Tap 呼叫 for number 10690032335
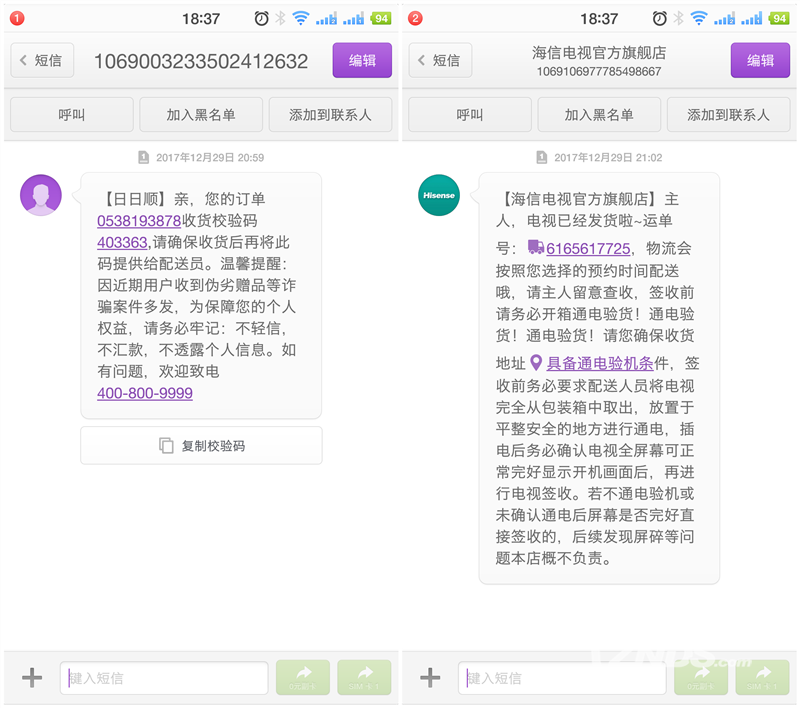Screen dimensions: 800x708 [72, 115]
